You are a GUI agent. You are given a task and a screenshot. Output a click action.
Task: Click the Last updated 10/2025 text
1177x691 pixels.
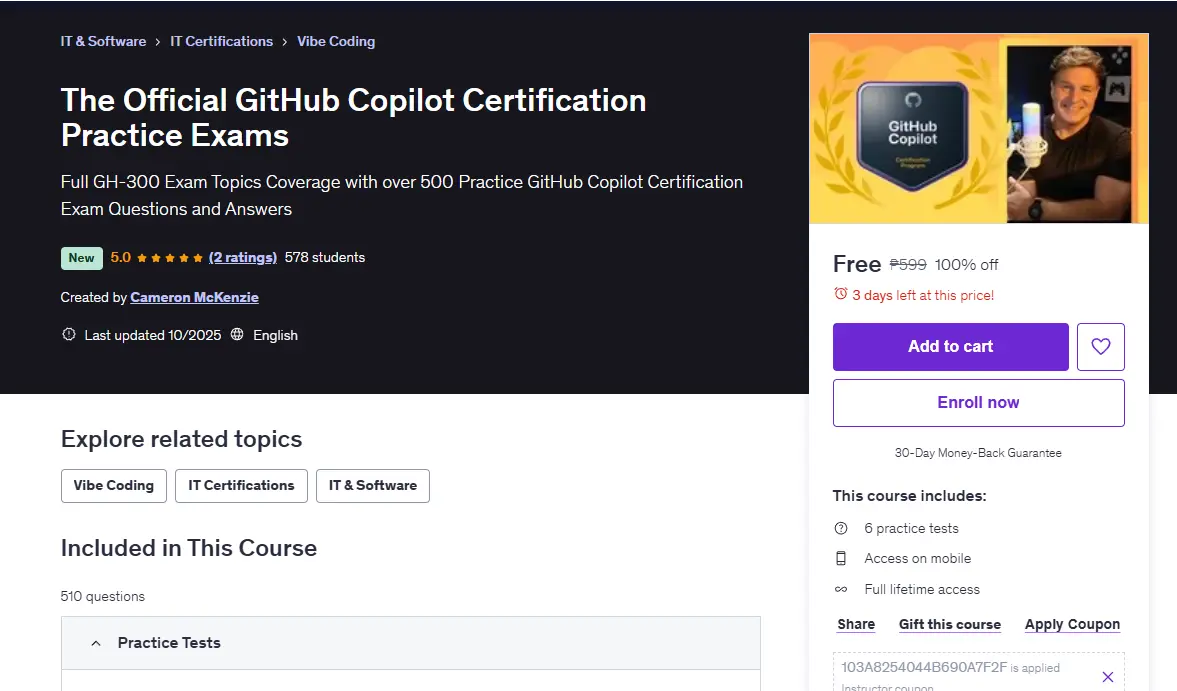point(152,335)
